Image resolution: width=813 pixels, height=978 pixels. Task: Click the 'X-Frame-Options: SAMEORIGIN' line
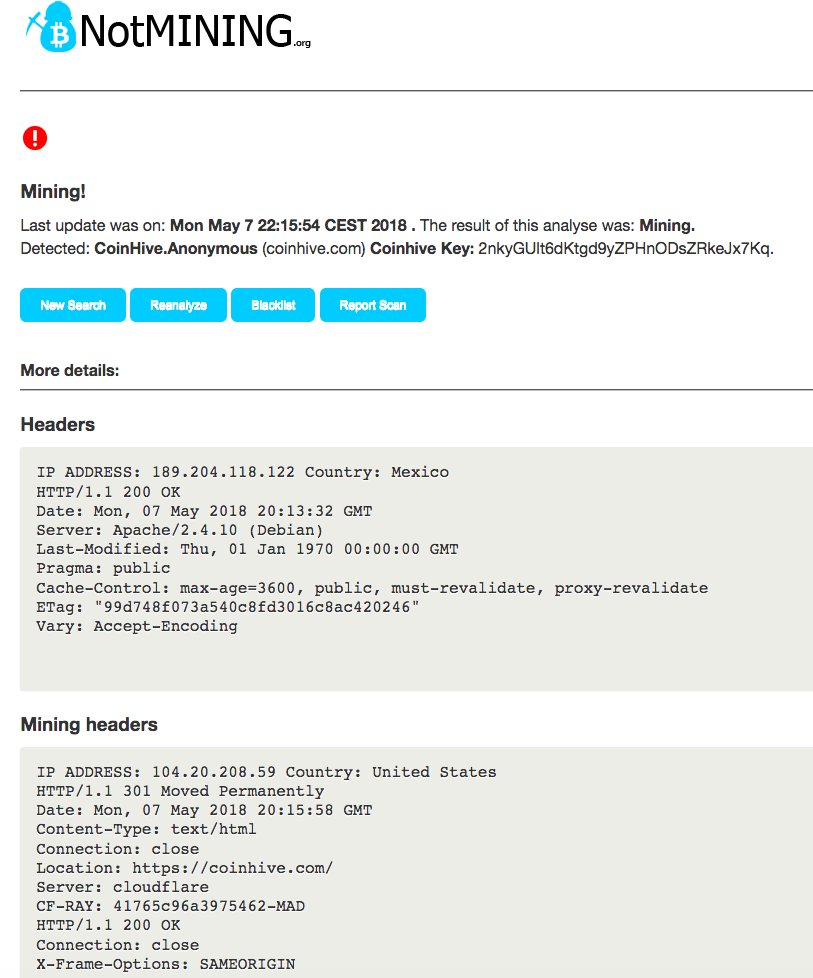click(165, 964)
